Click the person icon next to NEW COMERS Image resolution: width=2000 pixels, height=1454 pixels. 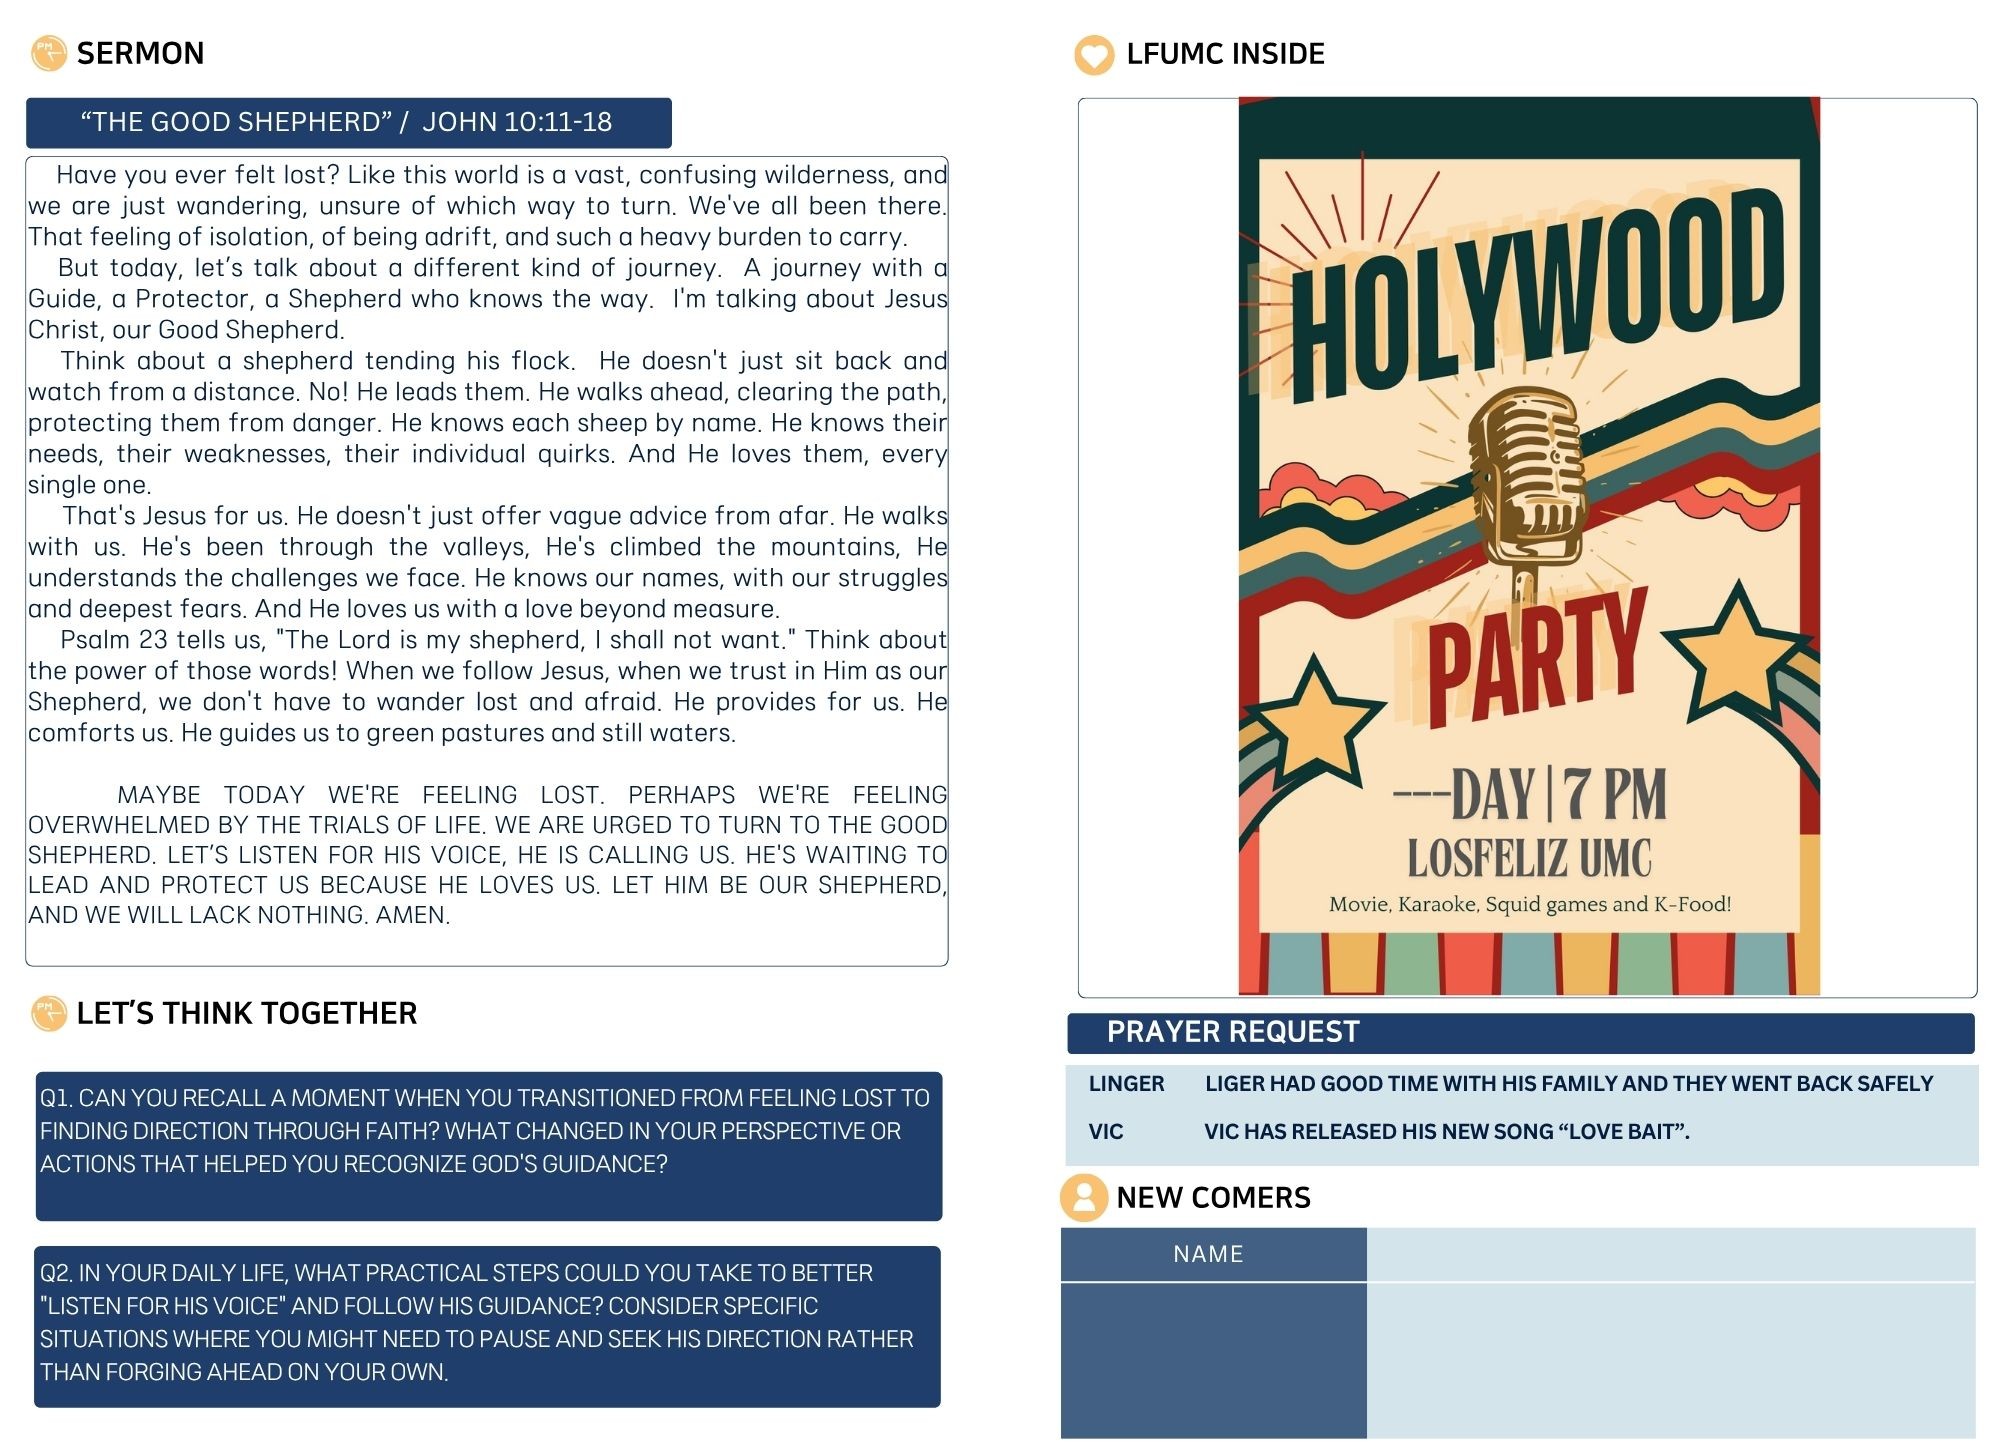tap(1084, 1197)
